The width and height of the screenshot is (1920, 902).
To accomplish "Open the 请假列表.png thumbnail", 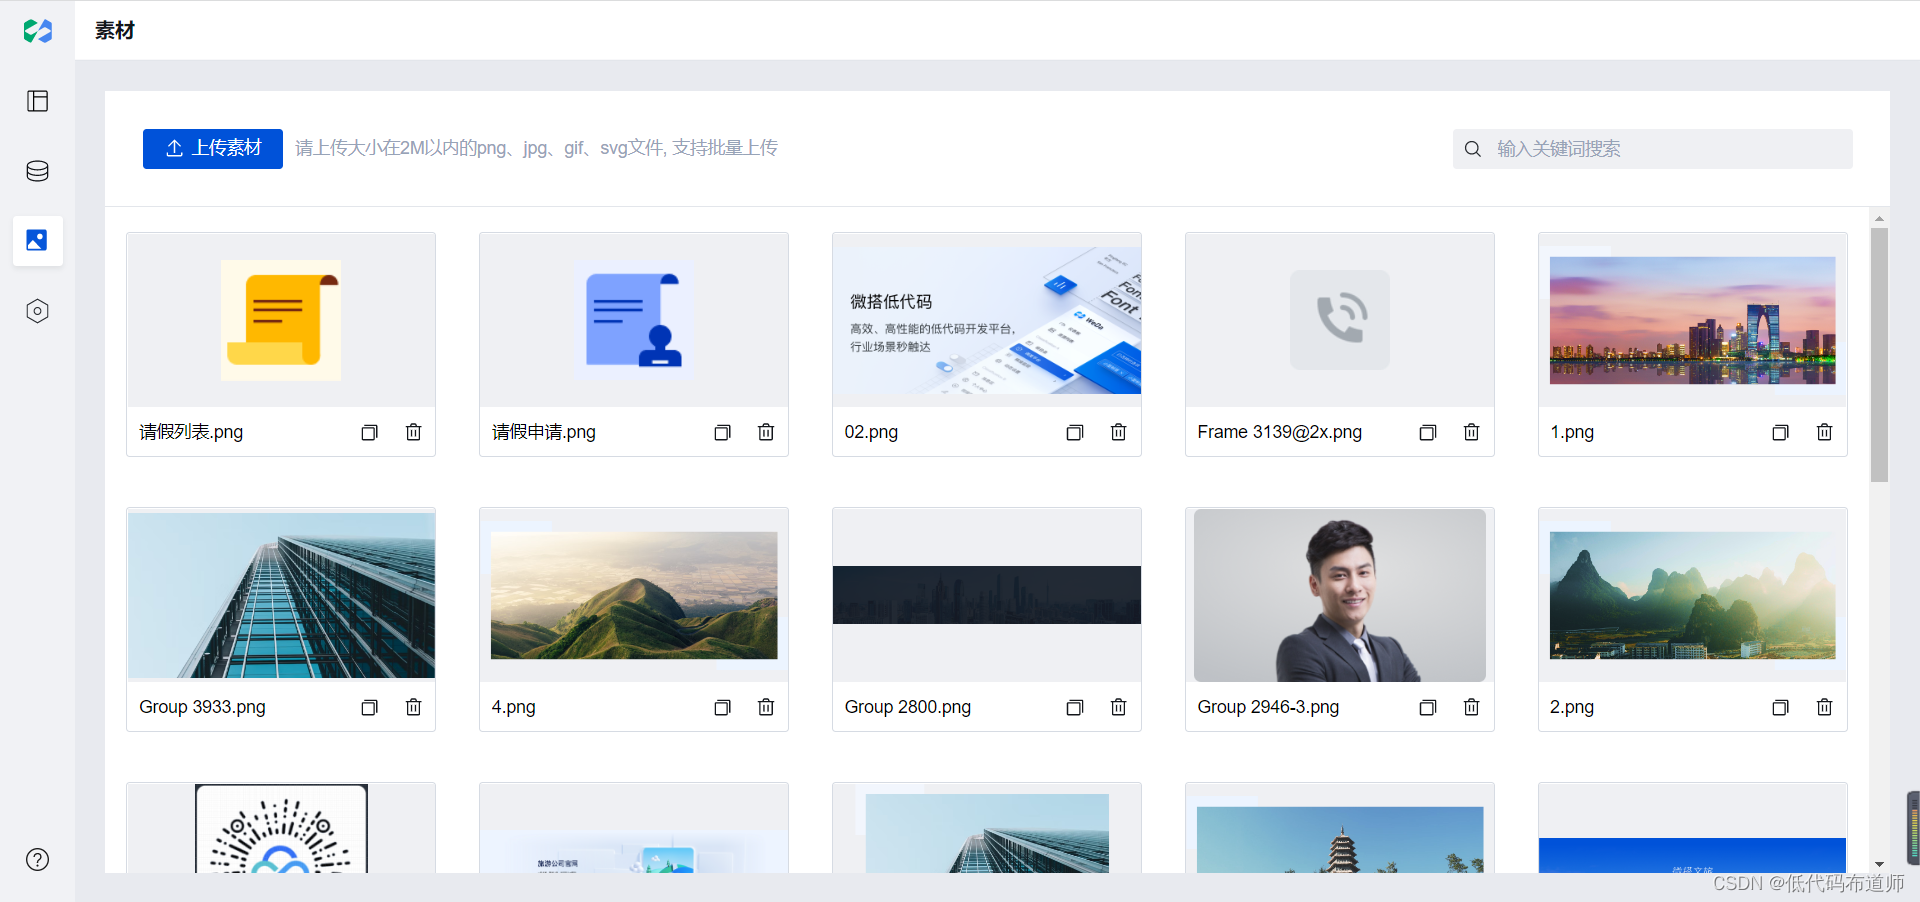I will pyautogui.click(x=281, y=320).
